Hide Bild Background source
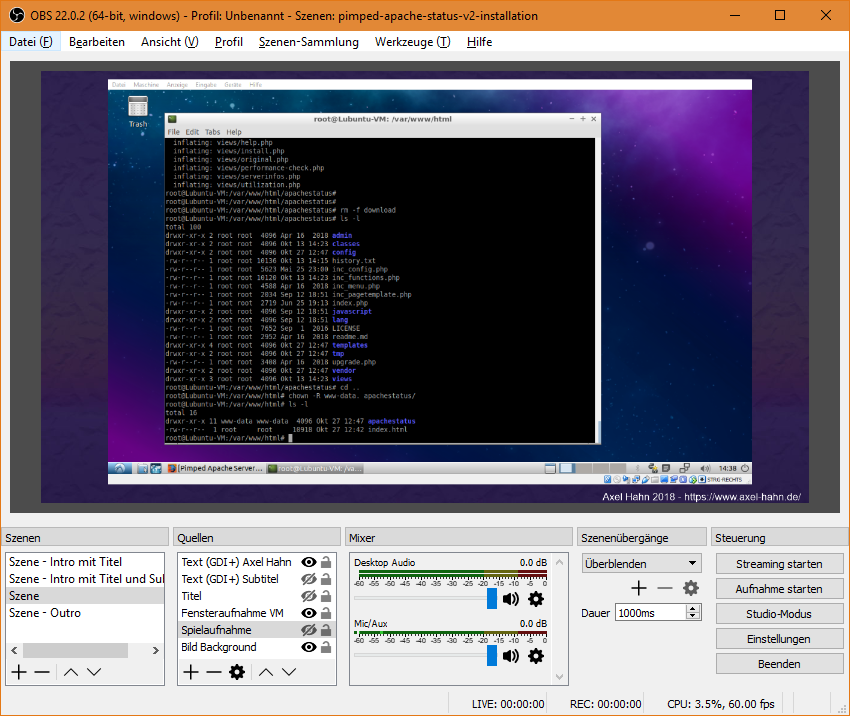 pyautogui.click(x=309, y=647)
